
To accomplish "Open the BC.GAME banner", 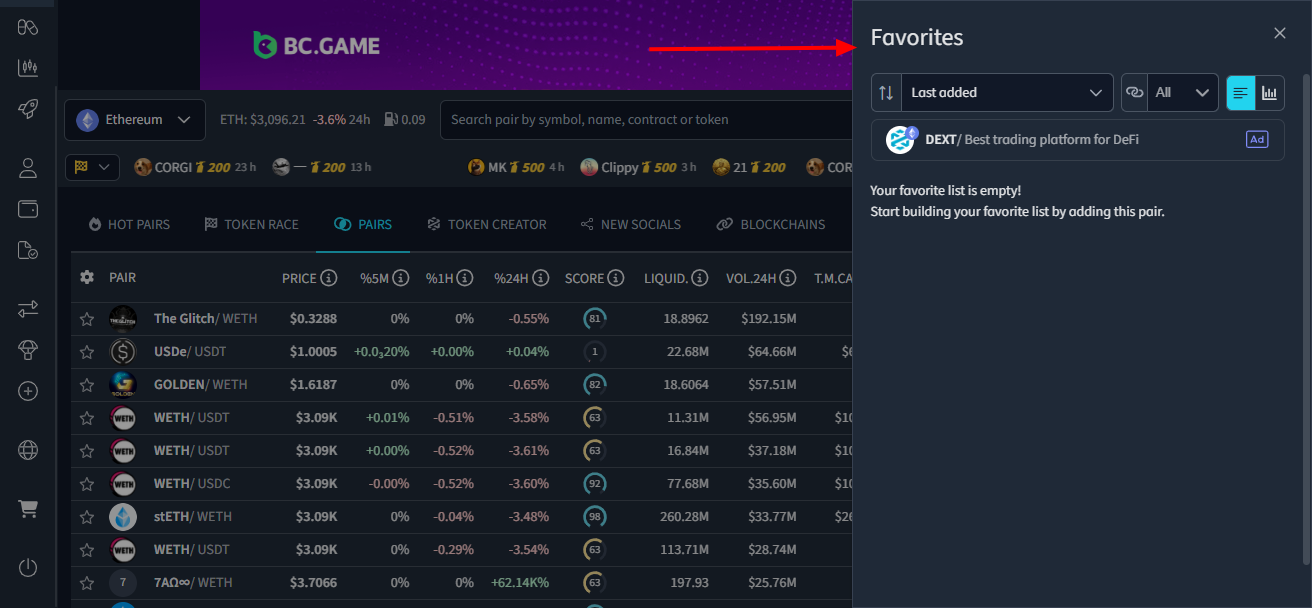I will (316, 45).
